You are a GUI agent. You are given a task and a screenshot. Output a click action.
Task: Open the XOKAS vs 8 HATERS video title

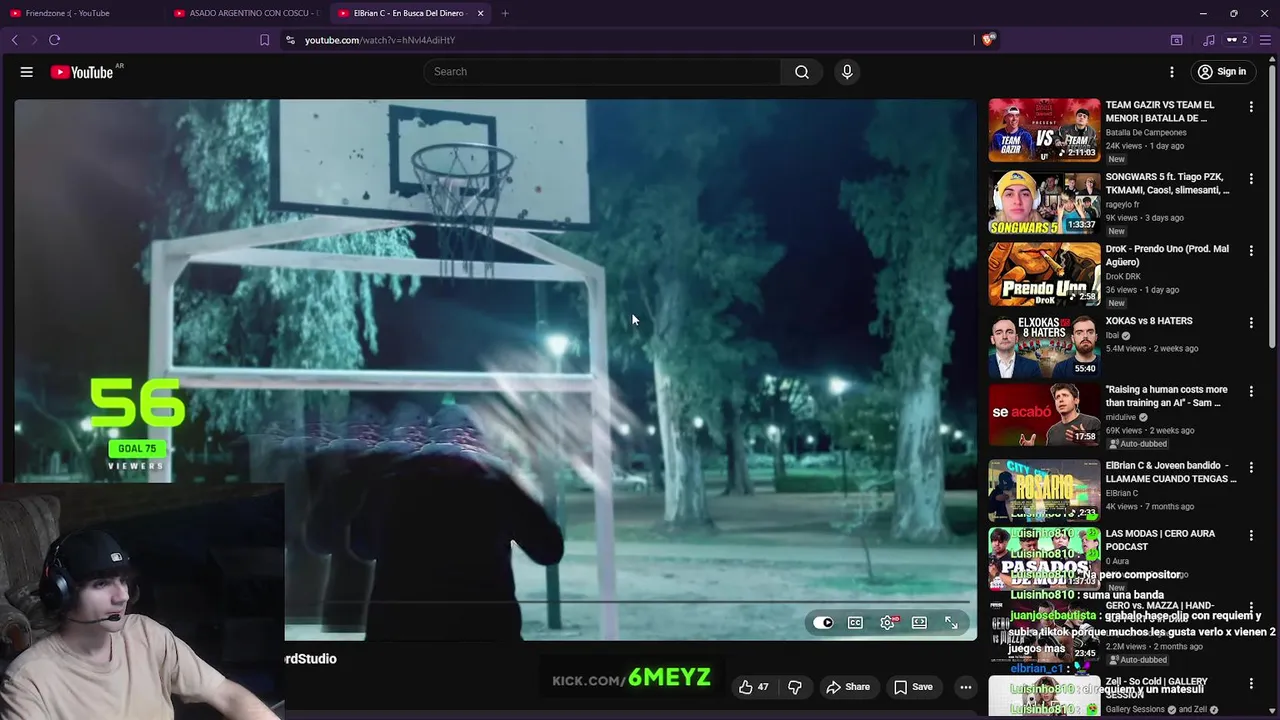point(1149,321)
